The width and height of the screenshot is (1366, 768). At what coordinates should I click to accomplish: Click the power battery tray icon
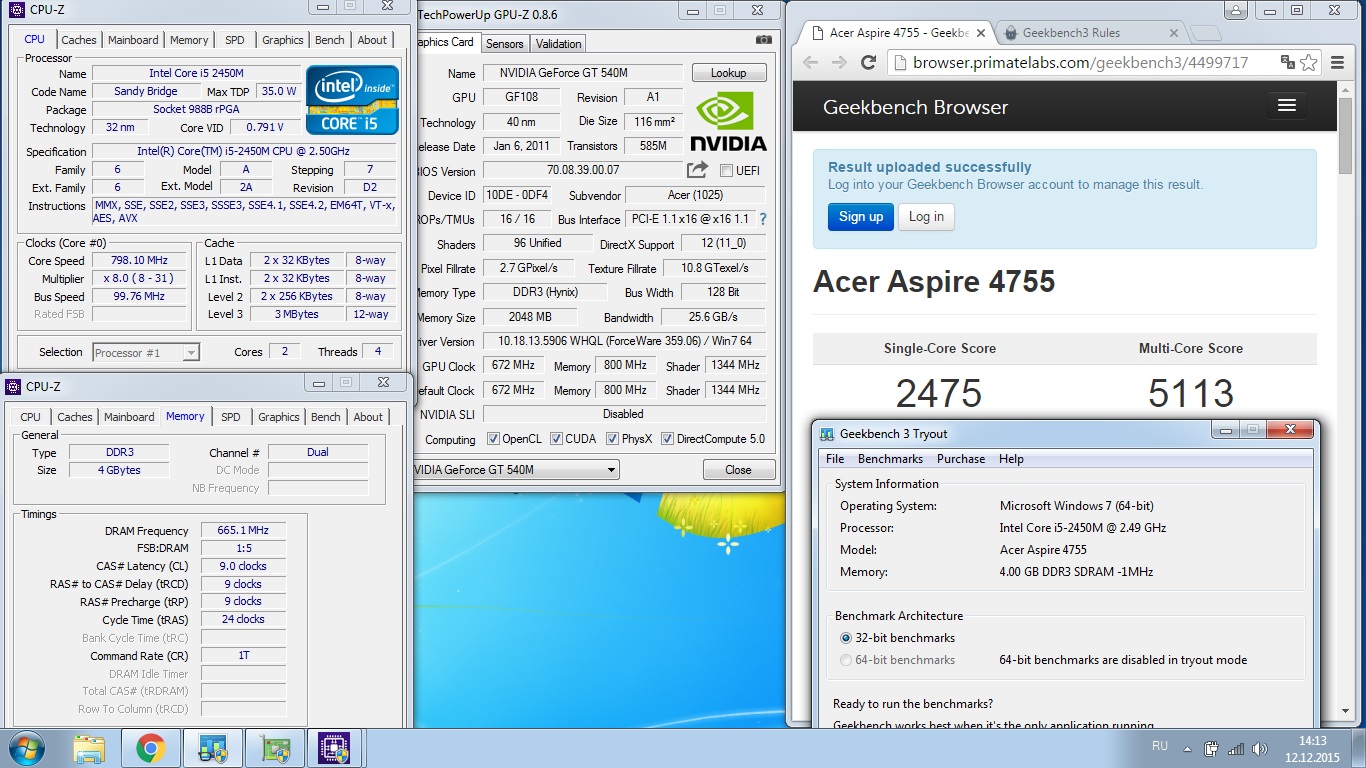coord(1212,748)
